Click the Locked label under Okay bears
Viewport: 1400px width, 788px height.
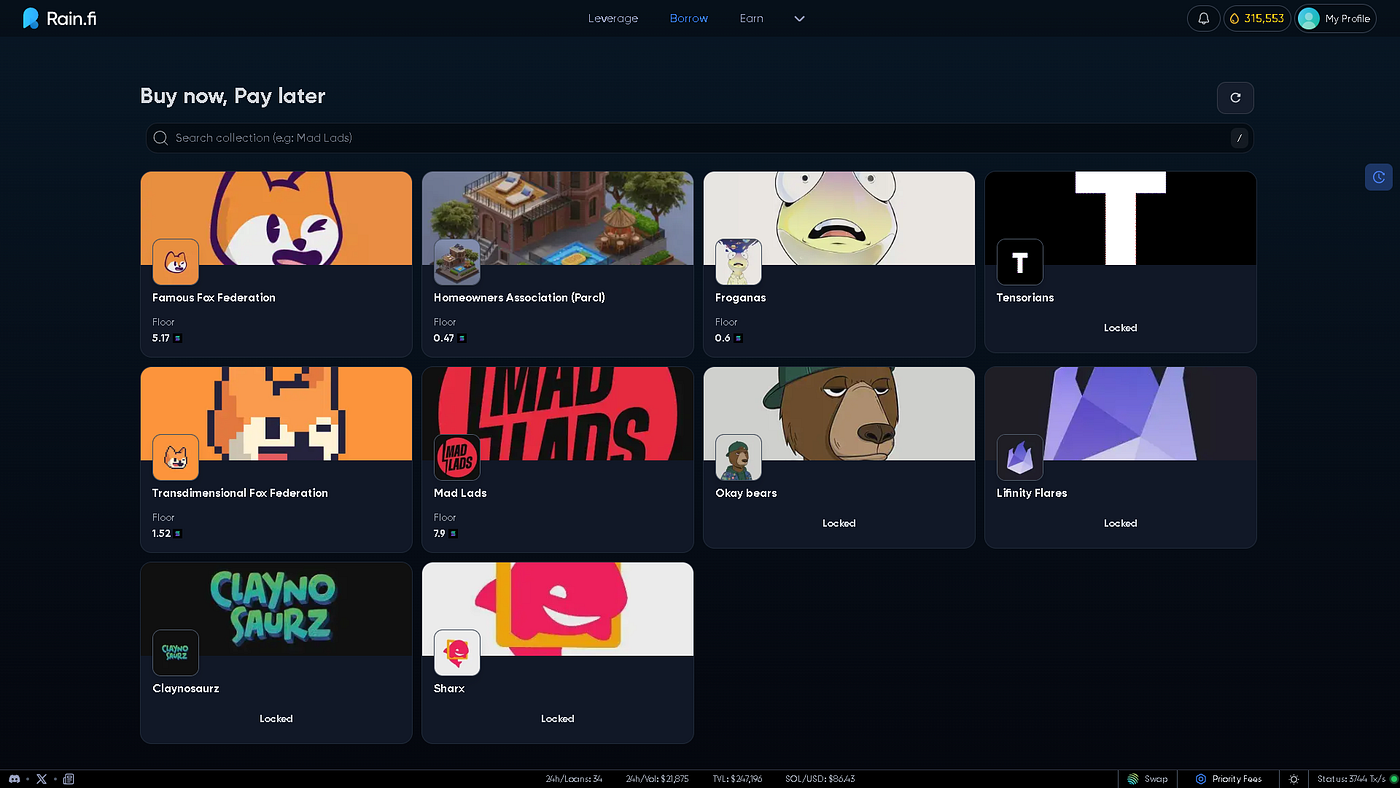tap(839, 523)
